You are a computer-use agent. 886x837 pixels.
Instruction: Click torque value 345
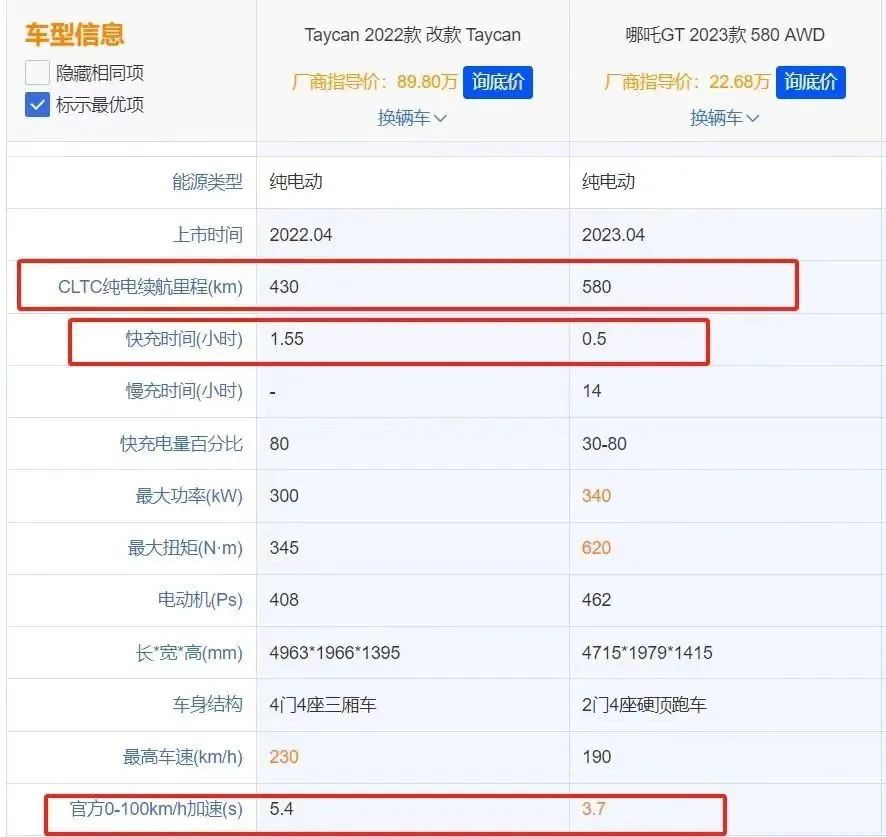click(x=284, y=548)
